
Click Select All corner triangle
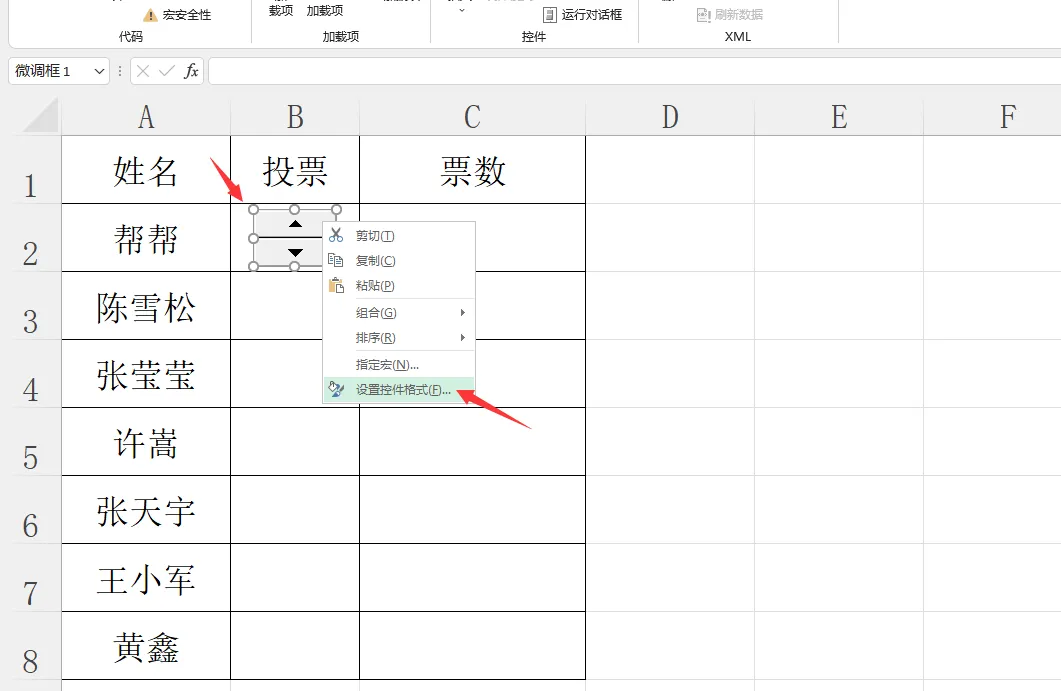(41, 116)
